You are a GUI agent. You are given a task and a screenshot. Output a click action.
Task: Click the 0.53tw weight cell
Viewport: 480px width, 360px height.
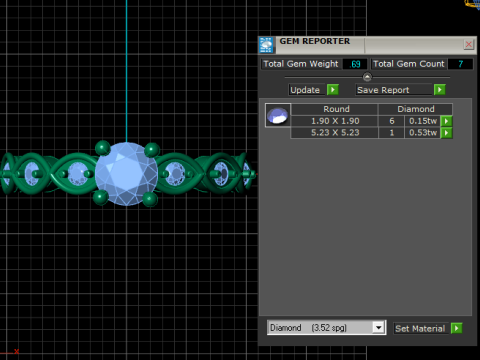tap(423, 133)
